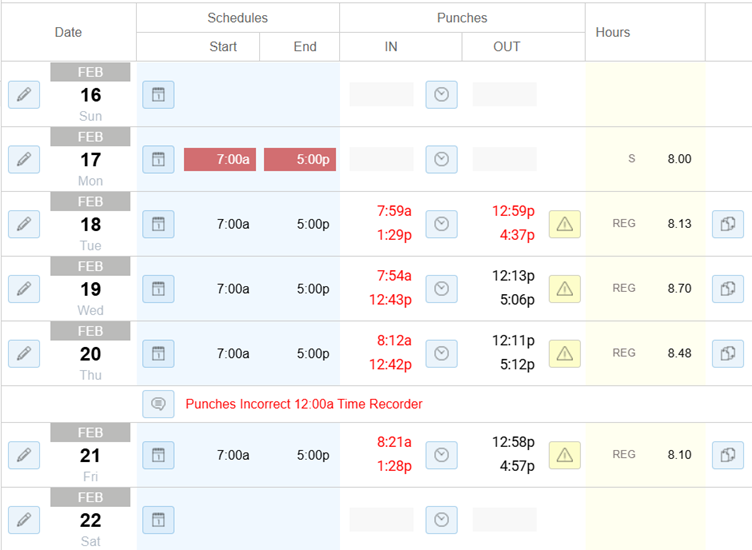The height and width of the screenshot is (550, 752).
Task: Click the empty IN punch field for Feb 17
Action: [381, 159]
